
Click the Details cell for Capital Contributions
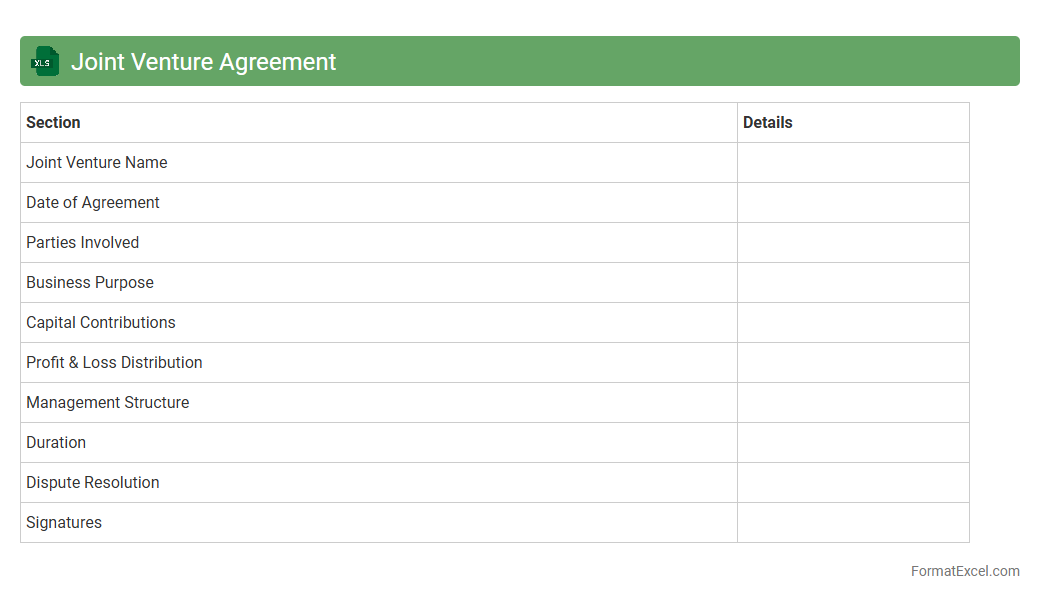(x=853, y=322)
